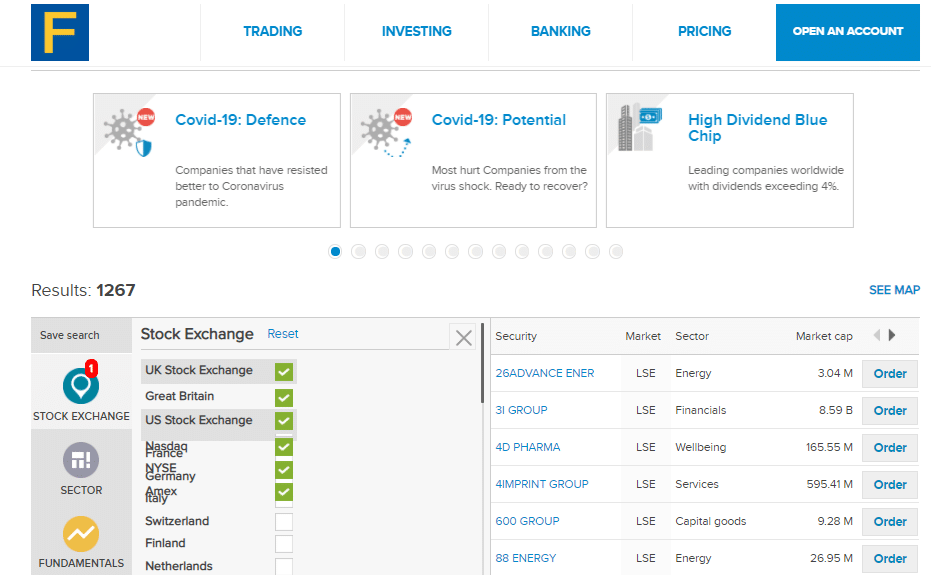Click the Results: 1267 count

pos(83,290)
